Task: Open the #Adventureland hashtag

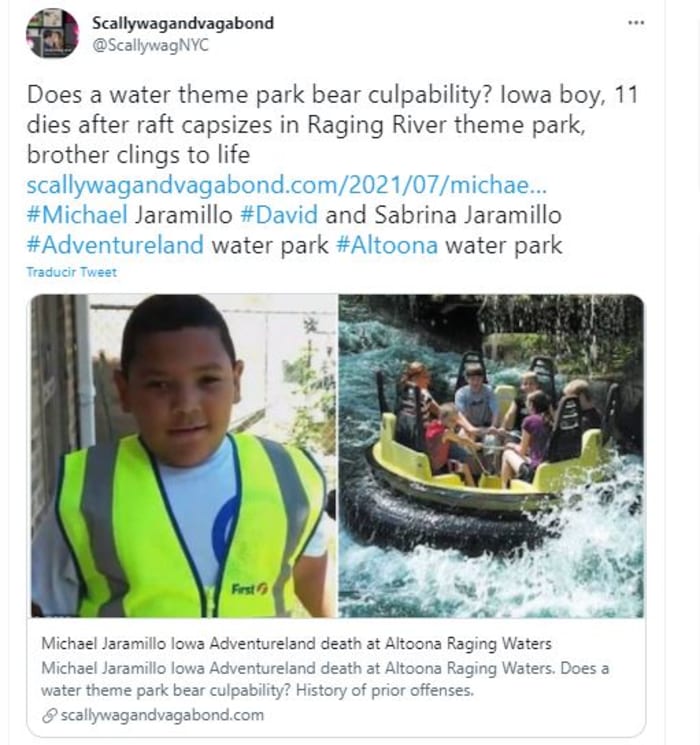Action: click(115, 245)
